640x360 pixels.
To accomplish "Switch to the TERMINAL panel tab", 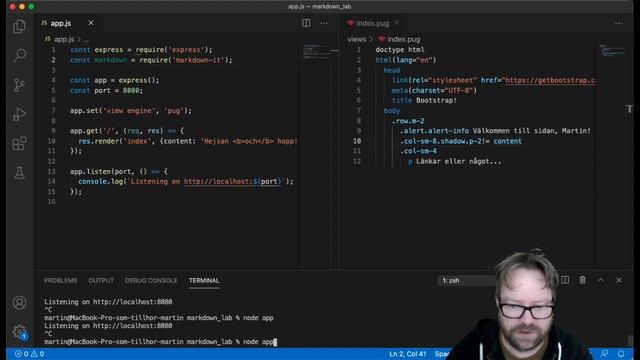I will pyautogui.click(x=204, y=281).
